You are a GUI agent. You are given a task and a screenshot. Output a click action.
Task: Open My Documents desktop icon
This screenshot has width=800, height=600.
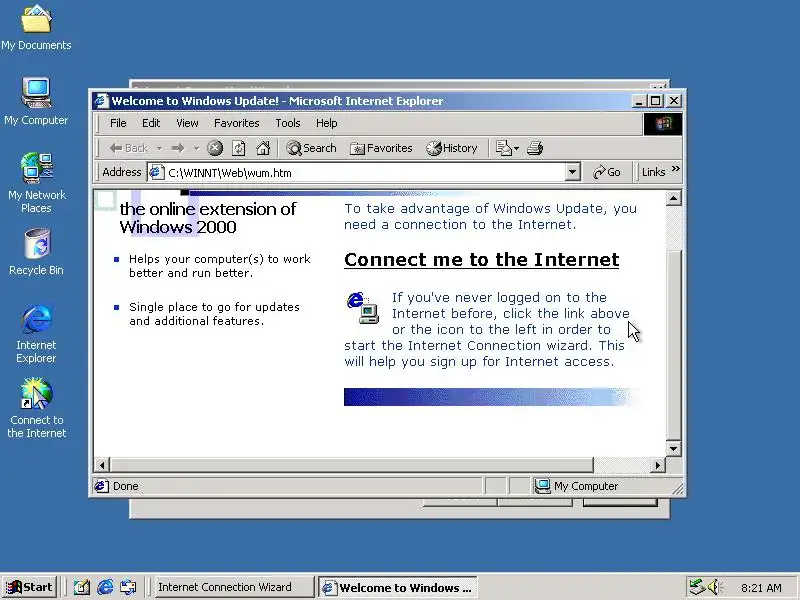coord(36,28)
